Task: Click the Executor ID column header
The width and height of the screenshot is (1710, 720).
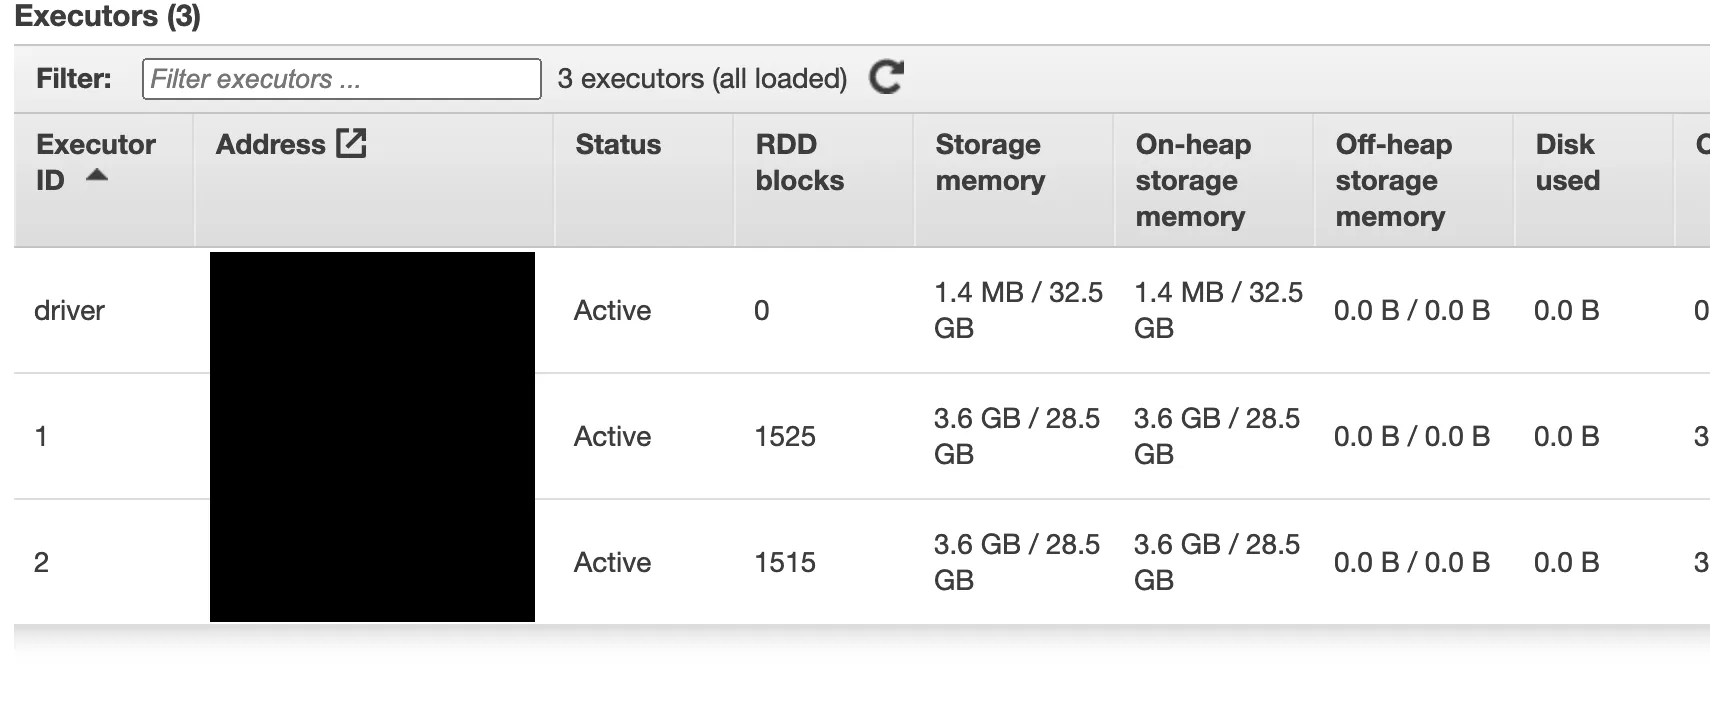Action: pyautogui.click(x=95, y=146)
